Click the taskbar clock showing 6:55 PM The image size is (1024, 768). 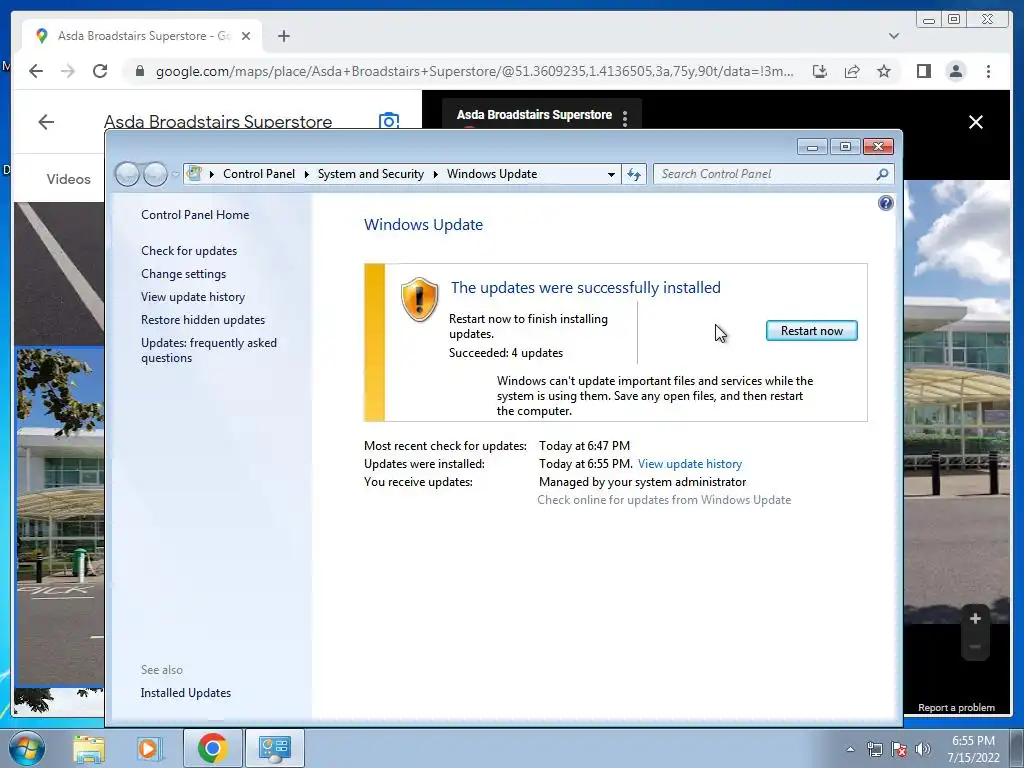(973, 749)
